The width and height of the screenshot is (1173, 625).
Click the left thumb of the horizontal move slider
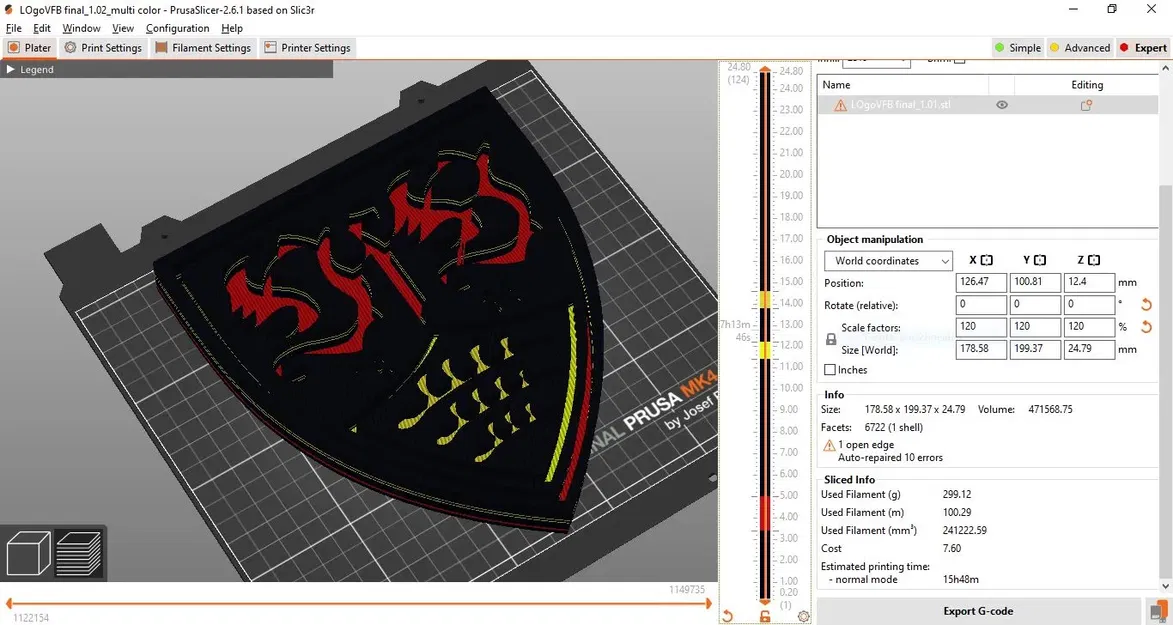click(9, 603)
